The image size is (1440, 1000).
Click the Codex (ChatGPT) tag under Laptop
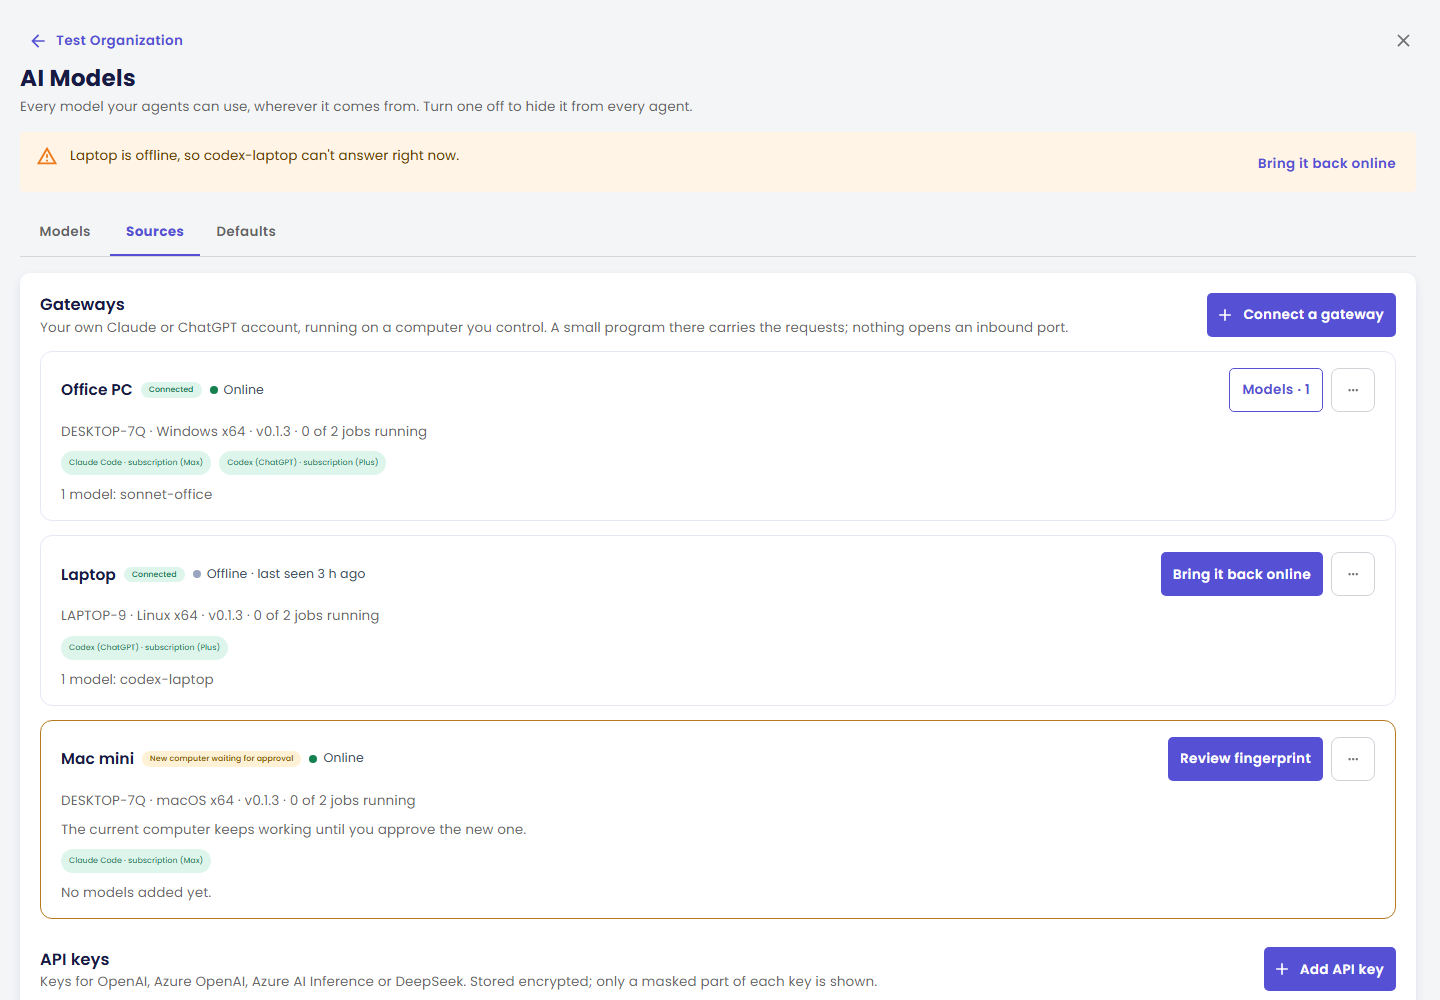click(x=144, y=647)
